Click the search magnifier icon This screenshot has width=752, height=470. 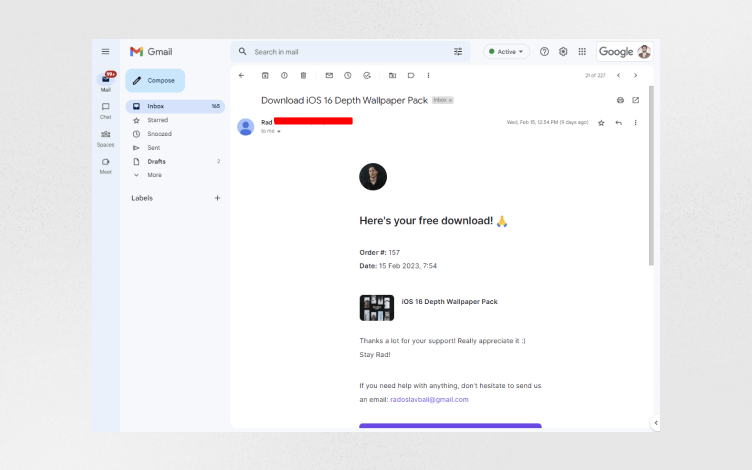pyautogui.click(x=243, y=51)
